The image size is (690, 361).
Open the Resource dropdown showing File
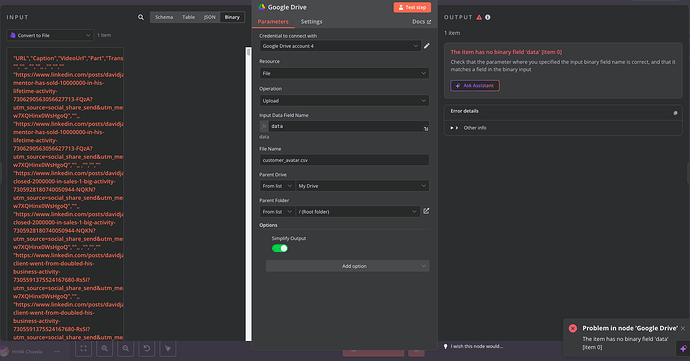(x=344, y=73)
